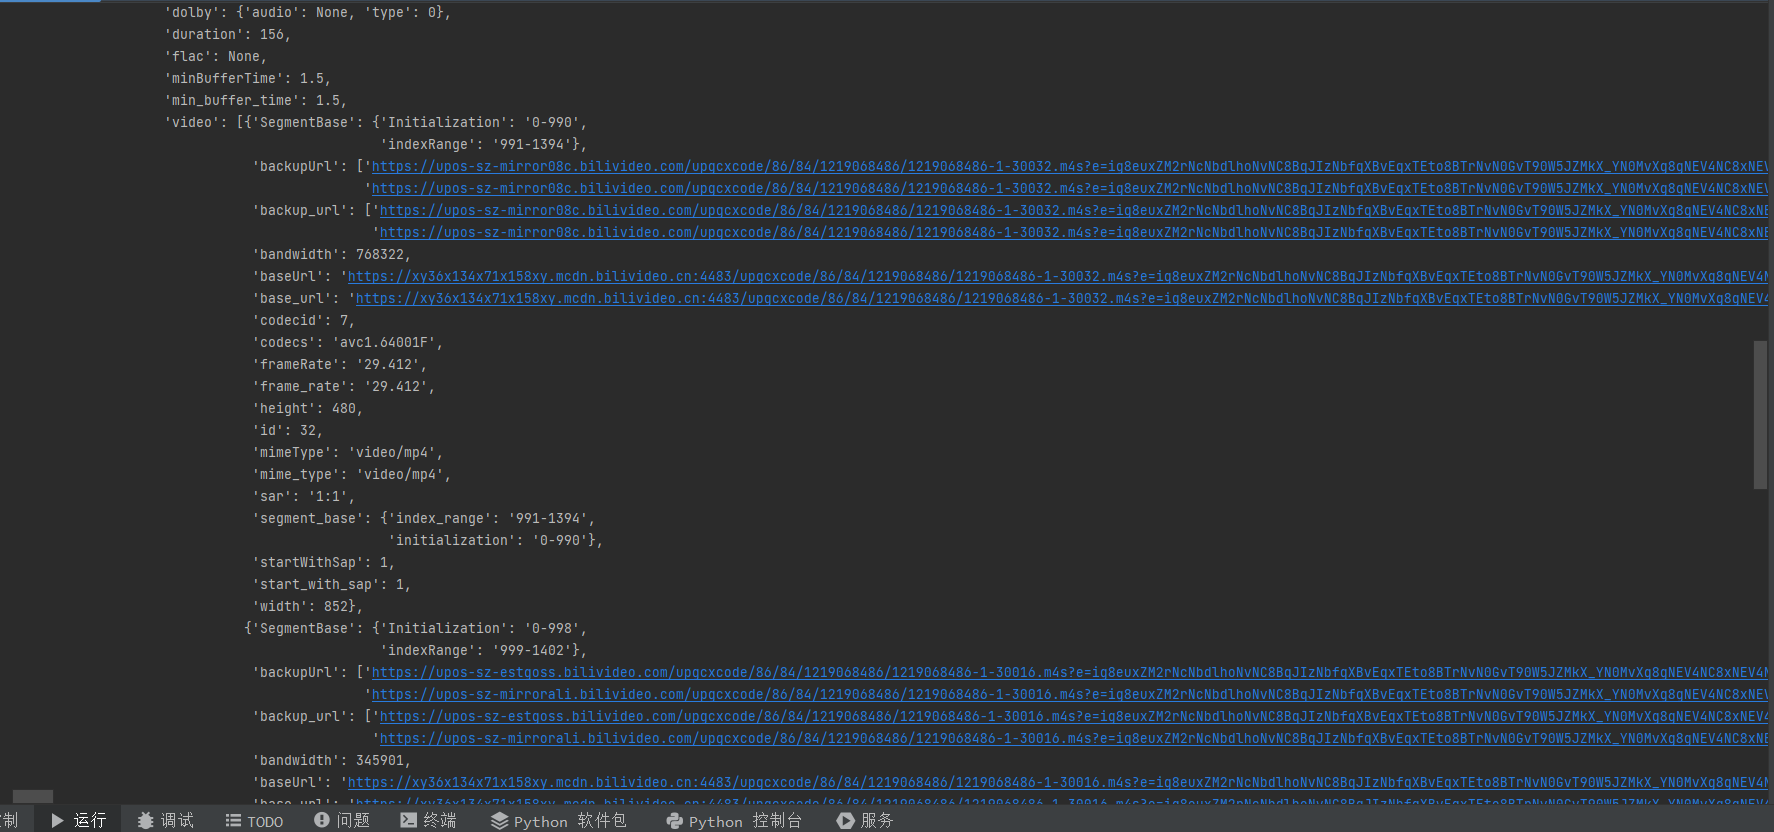The height and width of the screenshot is (832, 1774).
Task: Click the 'duration': 156 line
Action: [227, 35]
